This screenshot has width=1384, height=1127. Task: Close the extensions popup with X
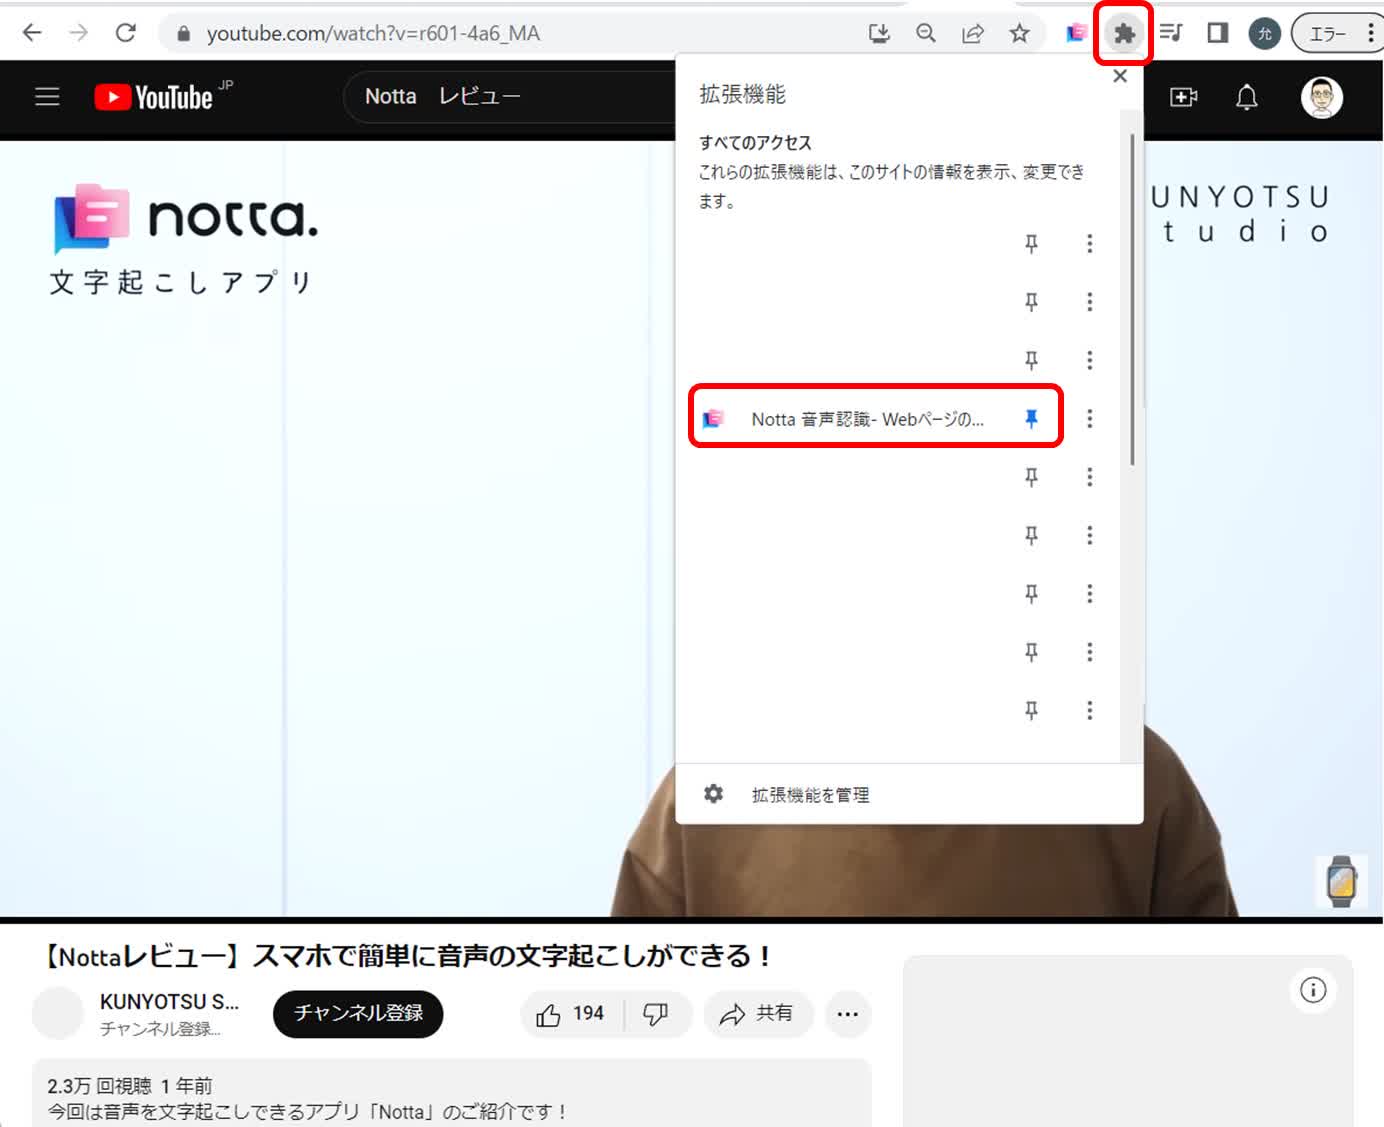tap(1120, 76)
